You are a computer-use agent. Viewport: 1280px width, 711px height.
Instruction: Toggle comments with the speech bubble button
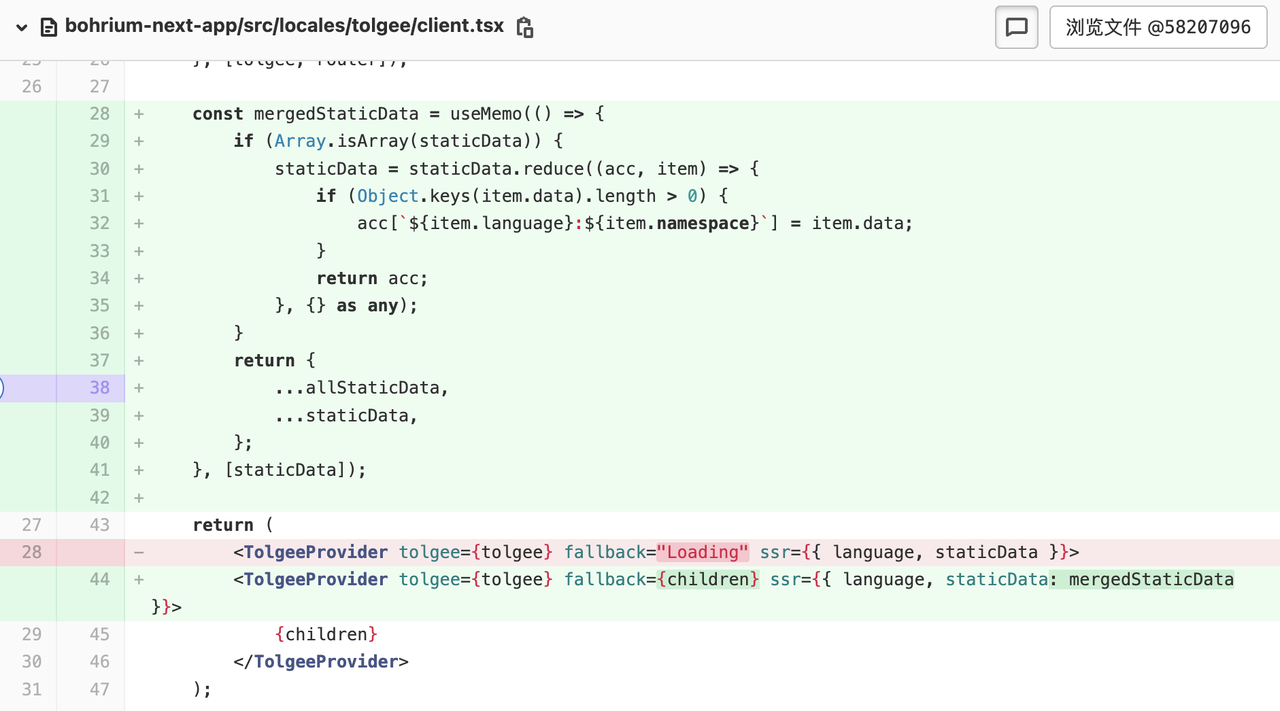[1016, 27]
